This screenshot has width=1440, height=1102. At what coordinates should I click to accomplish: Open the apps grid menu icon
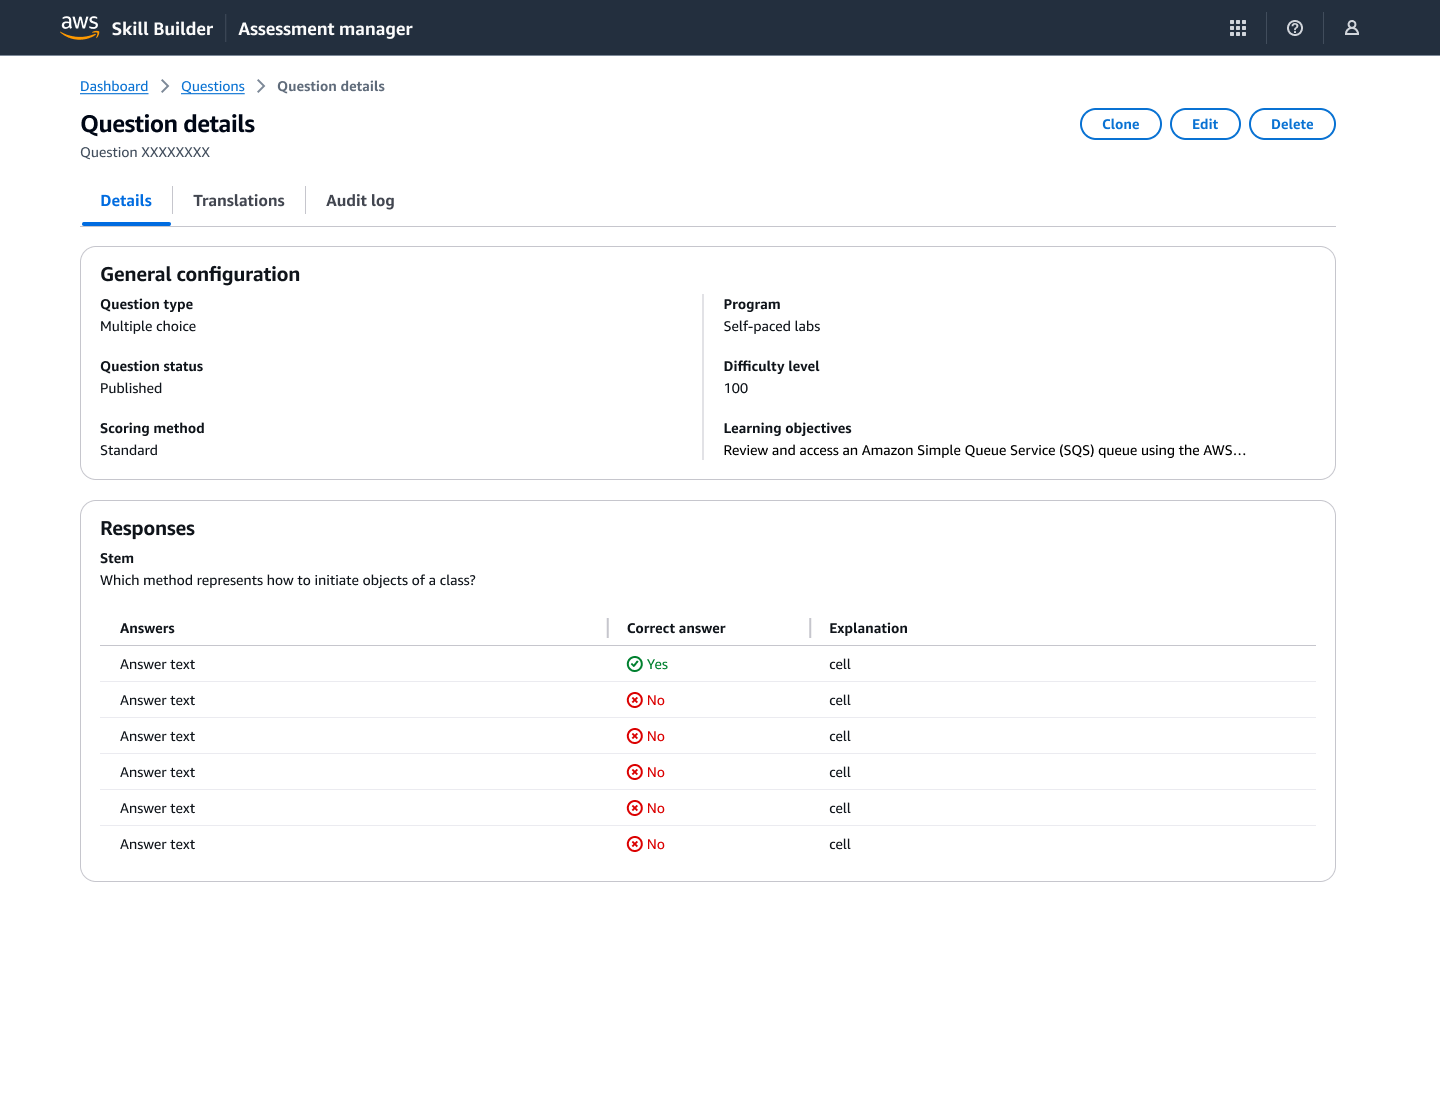tap(1238, 28)
